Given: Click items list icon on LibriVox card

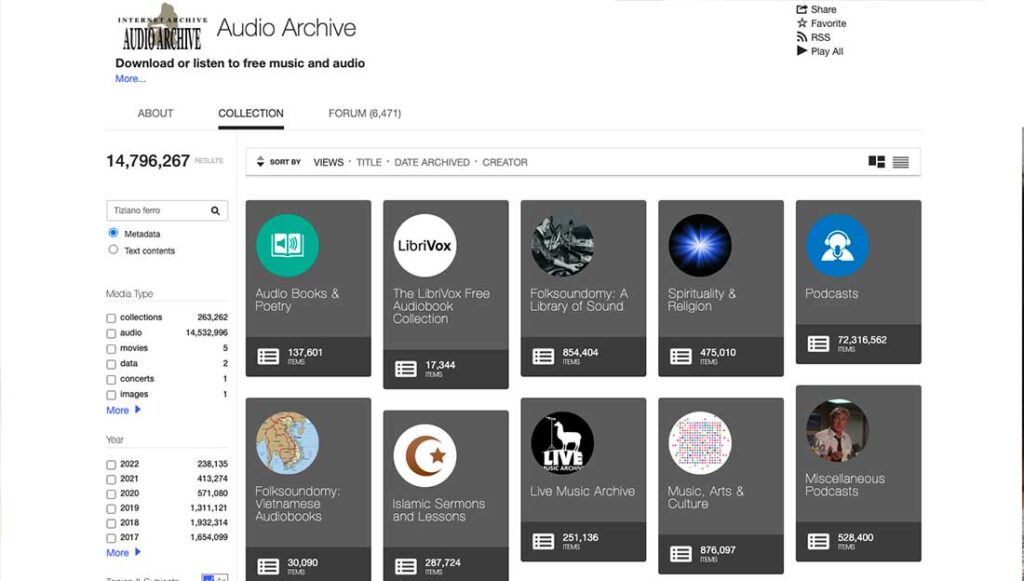Looking at the screenshot, I should 406,369.
